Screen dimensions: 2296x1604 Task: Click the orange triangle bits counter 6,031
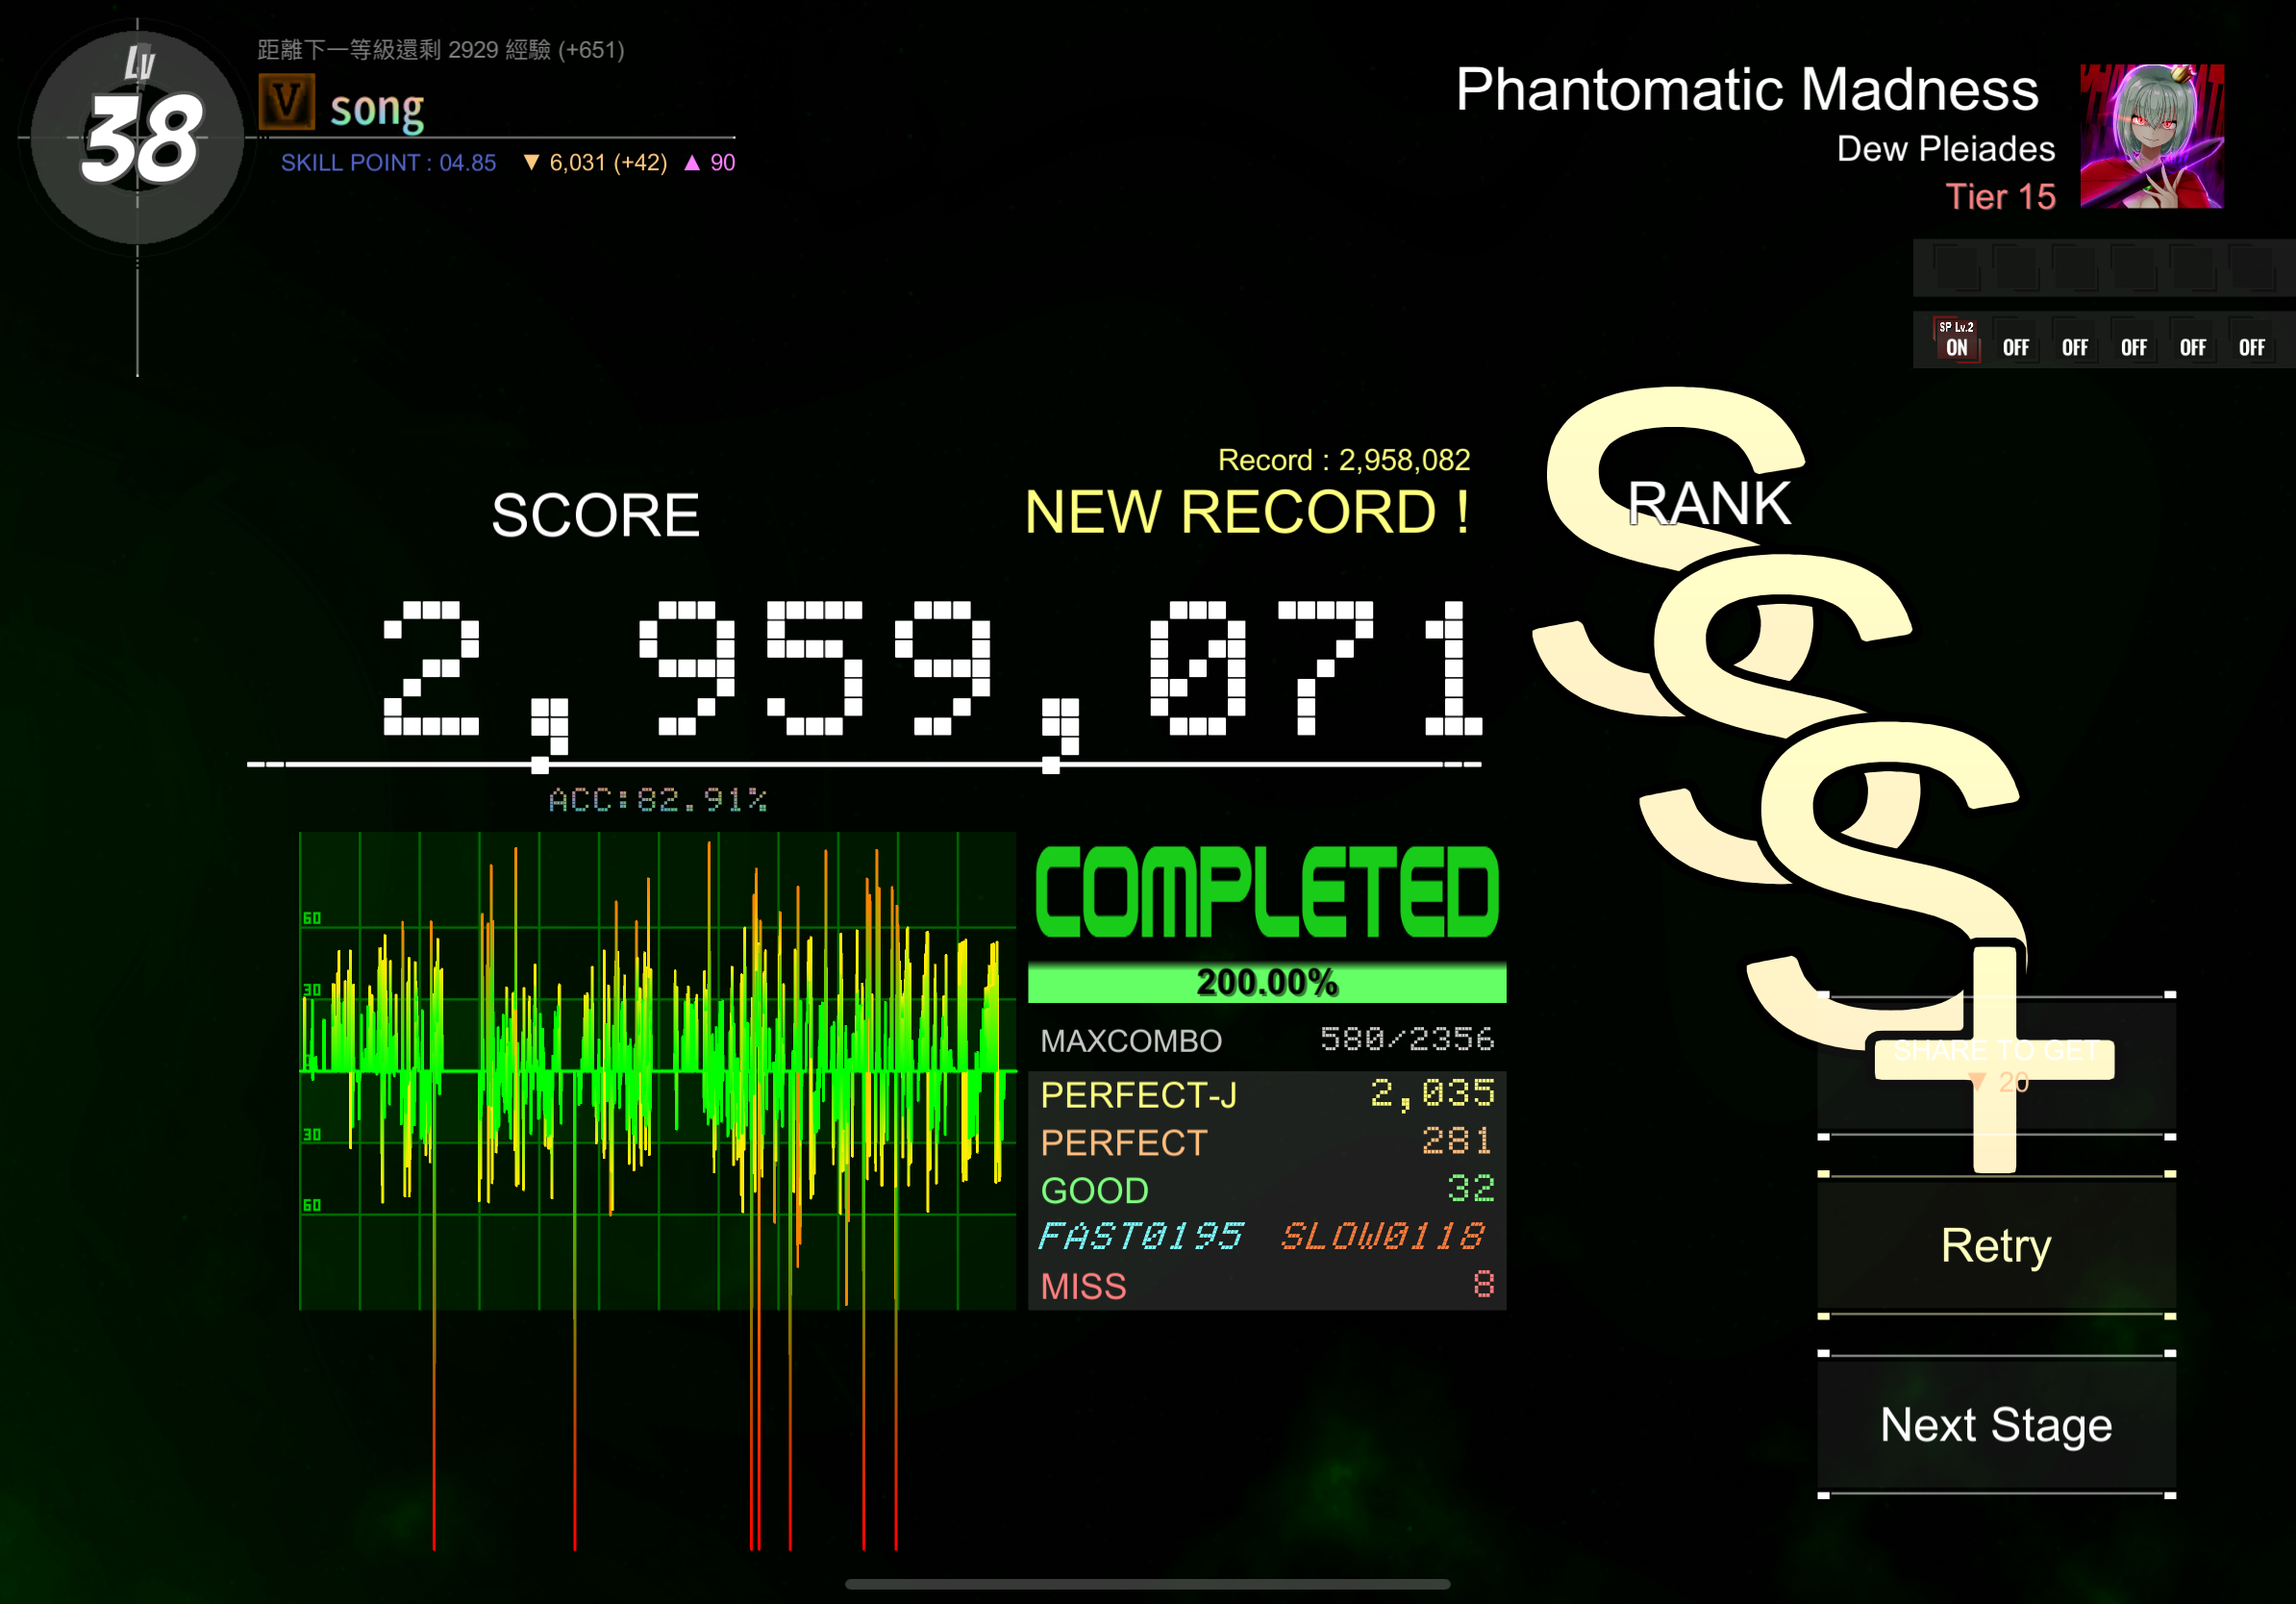[x=595, y=163]
